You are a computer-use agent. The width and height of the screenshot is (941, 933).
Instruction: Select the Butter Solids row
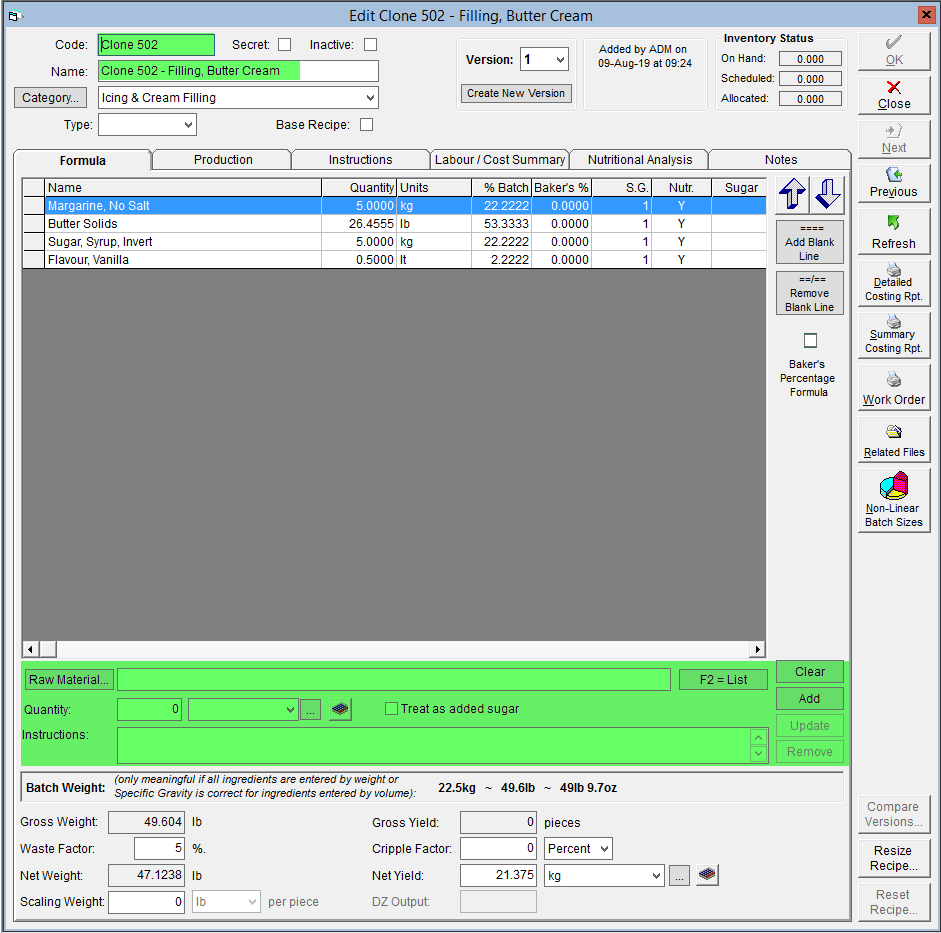coord(394,224)
